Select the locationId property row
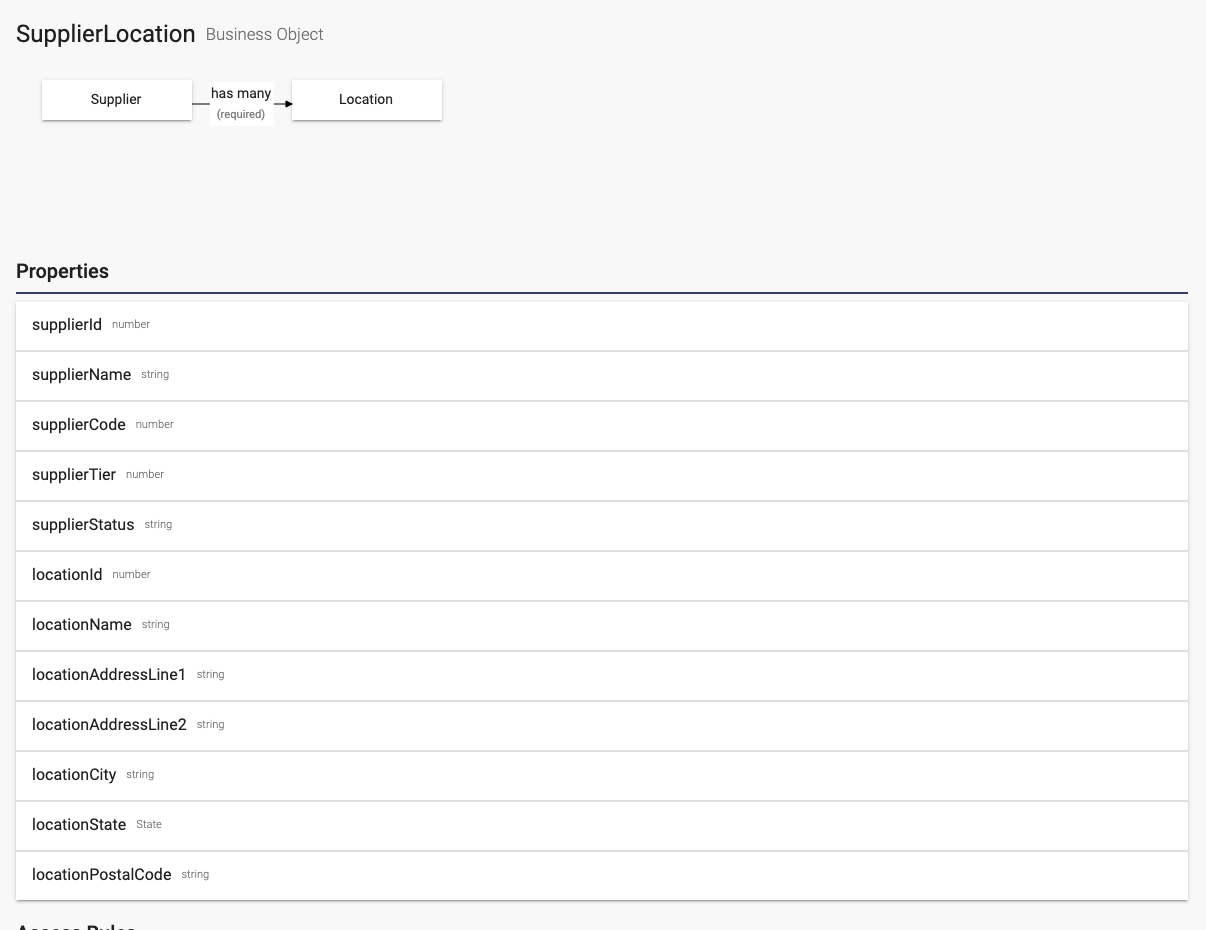The height and width of the screenshot is (930, 1206). (x=602, y=576)
